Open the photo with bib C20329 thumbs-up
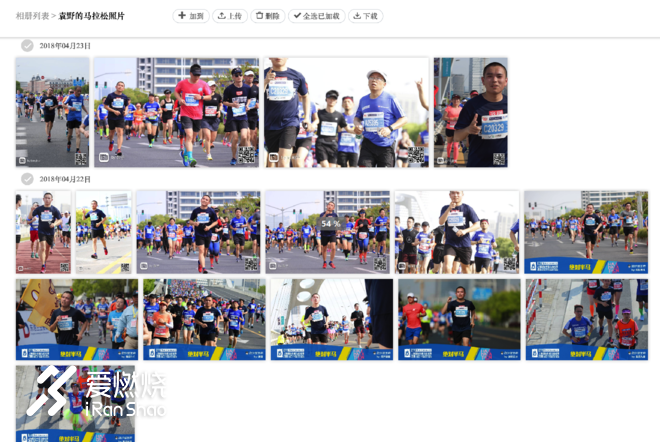The image size is (660, 442). pyautogui.click(x=471, y=112)
